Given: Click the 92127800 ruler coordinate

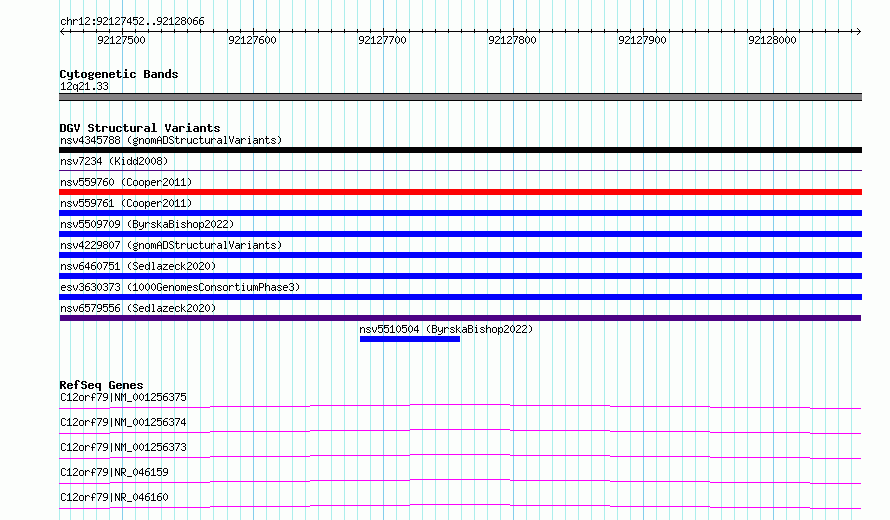Looking at the screenshot, I should pyautogui.click(x=512, y=40).
